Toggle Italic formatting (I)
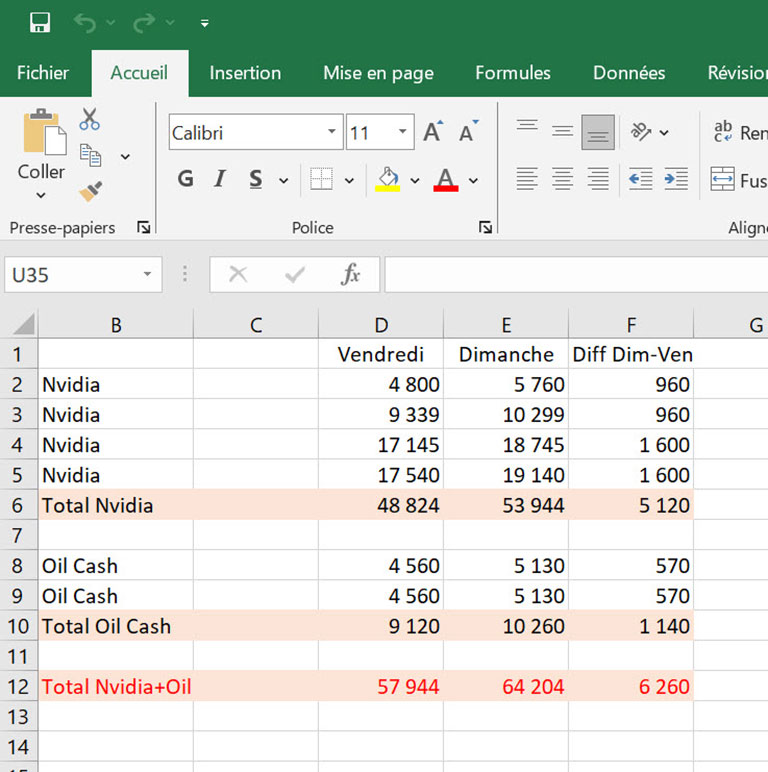768x772 pixels. tap(220, 180)
